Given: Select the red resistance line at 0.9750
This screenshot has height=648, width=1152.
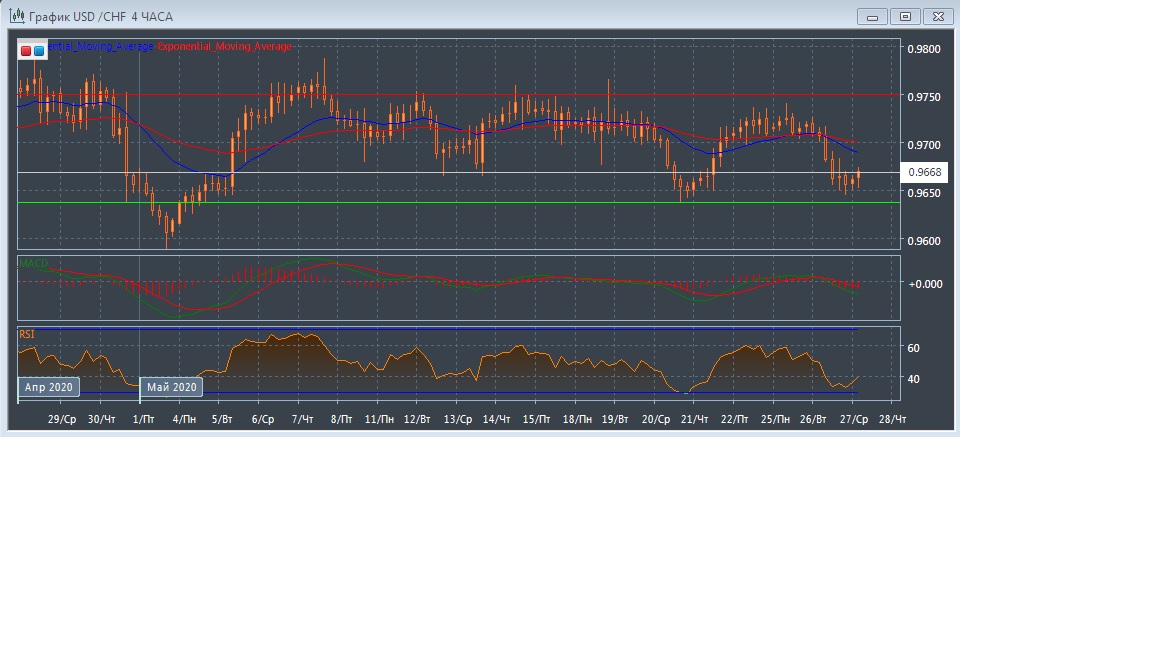Looking at the screenshot, I should [x=500, y=95].
